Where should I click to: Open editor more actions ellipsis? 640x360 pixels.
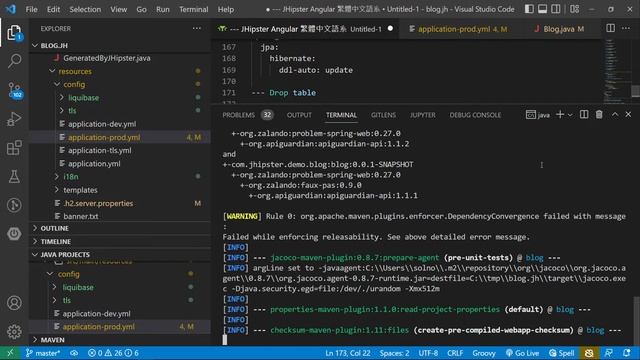[626, 28]
